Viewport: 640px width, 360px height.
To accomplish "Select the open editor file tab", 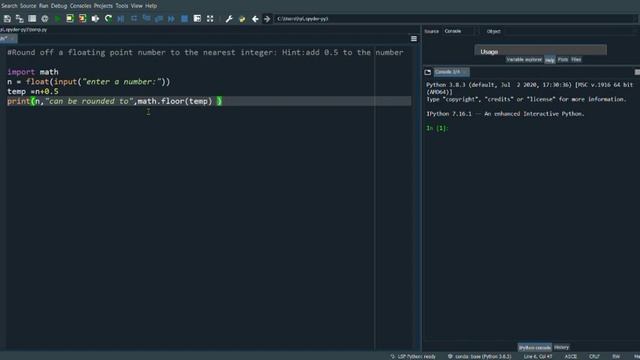I will 8,39.
